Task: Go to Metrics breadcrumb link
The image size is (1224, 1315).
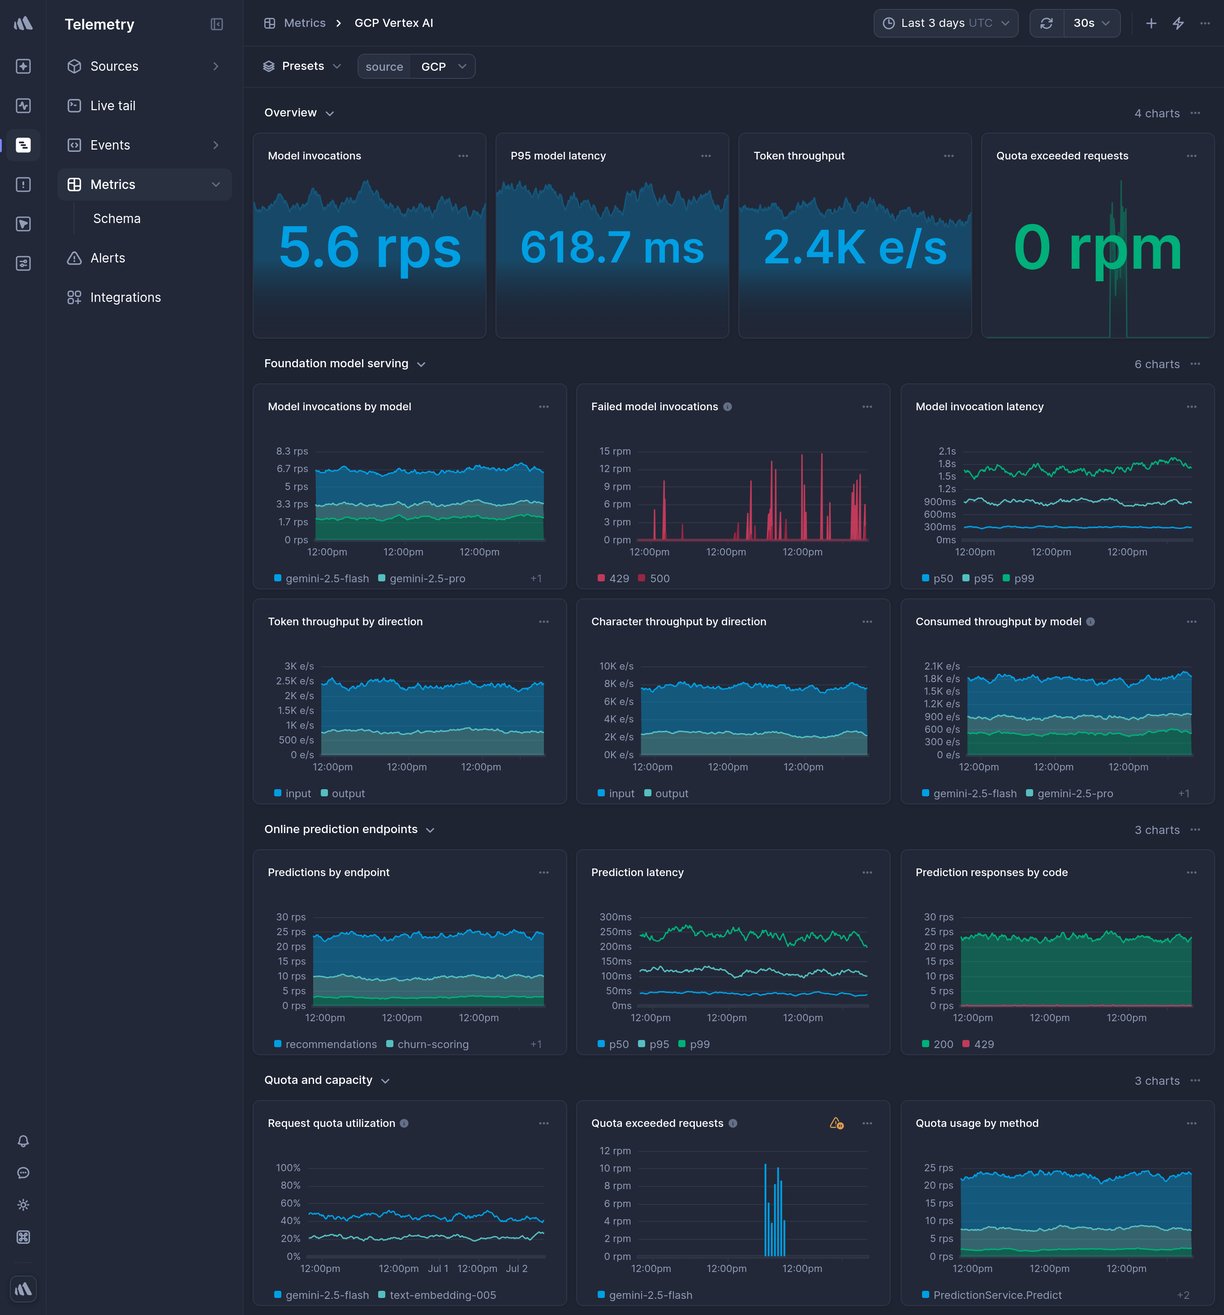Action: (x=295, y=23)
